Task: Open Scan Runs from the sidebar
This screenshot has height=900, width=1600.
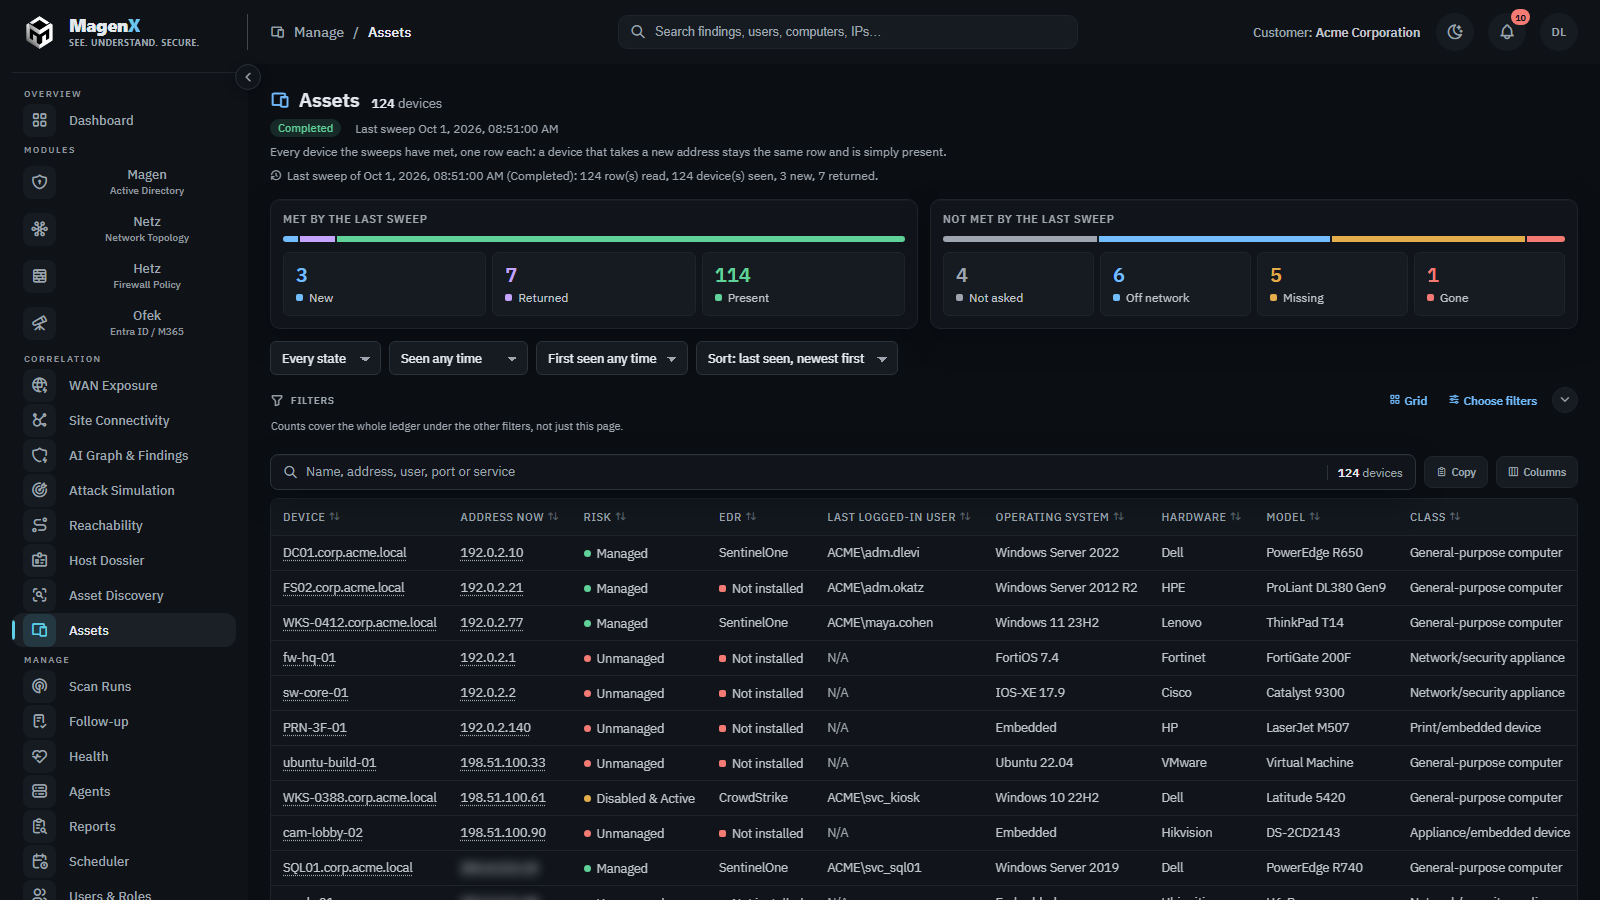Action: (124, 686)
